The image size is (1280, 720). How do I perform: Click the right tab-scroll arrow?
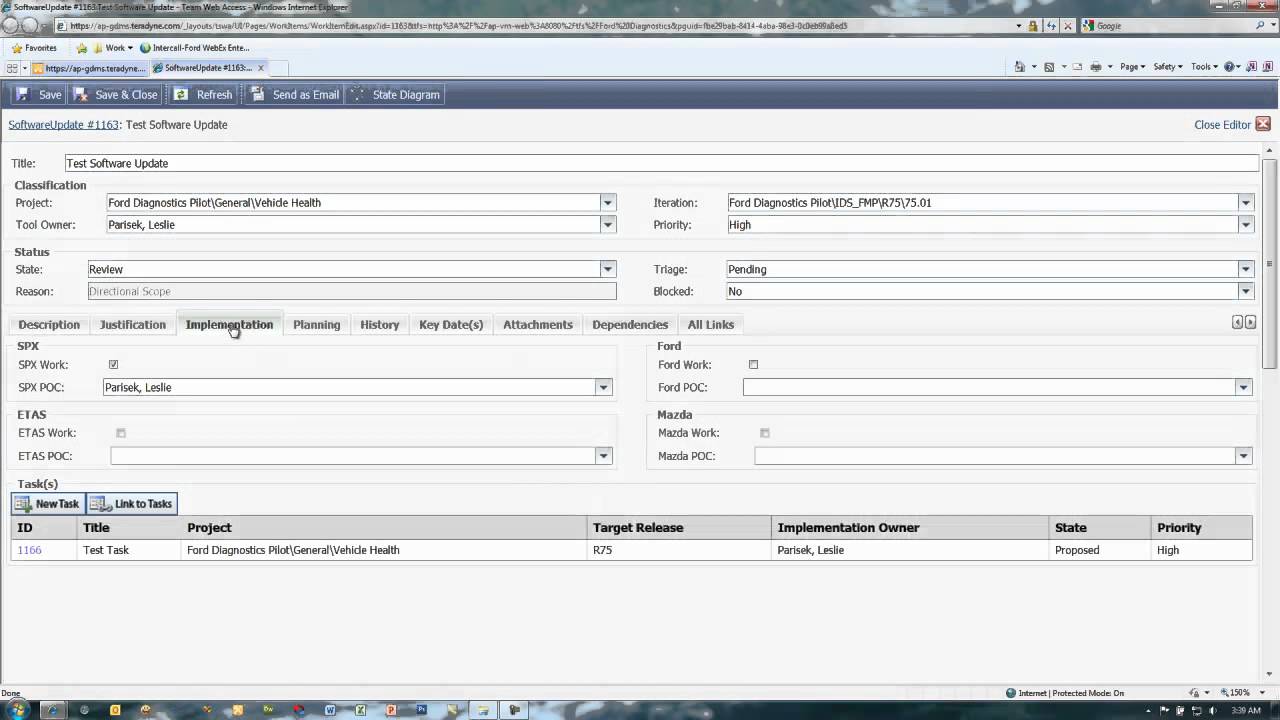[1250, 322]
